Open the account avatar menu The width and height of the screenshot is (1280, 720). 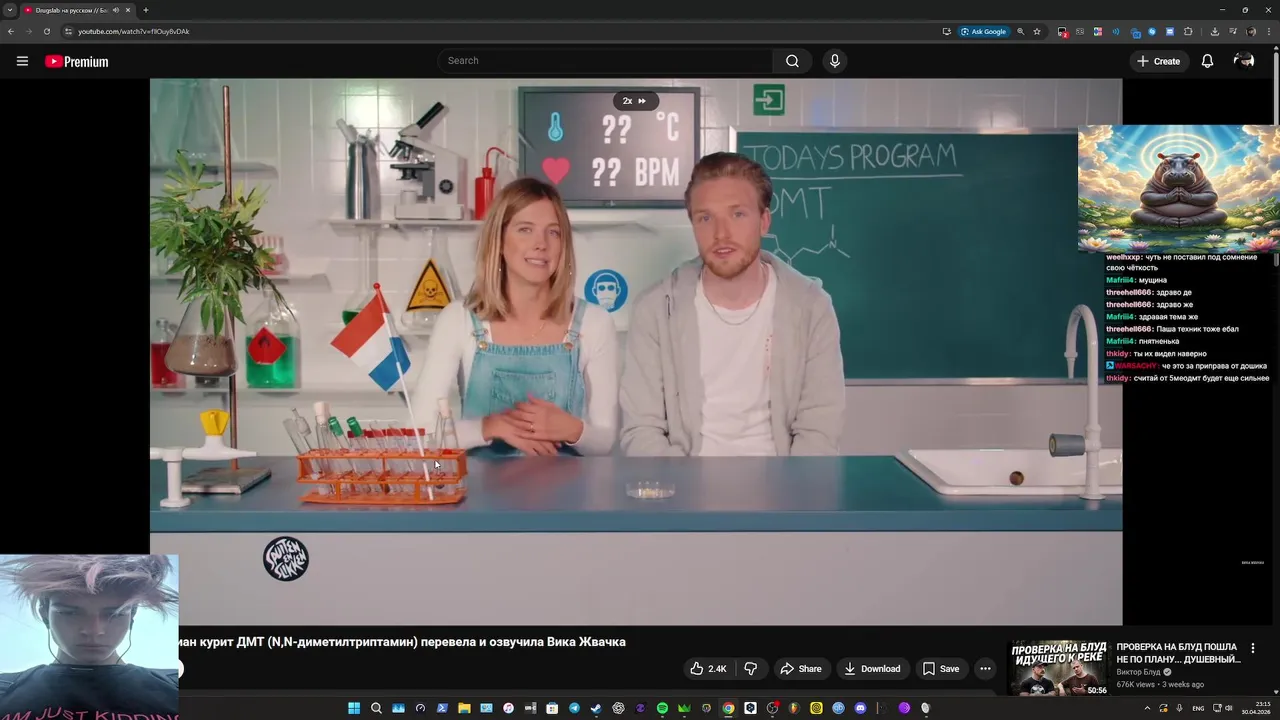tap(1244, 61)
